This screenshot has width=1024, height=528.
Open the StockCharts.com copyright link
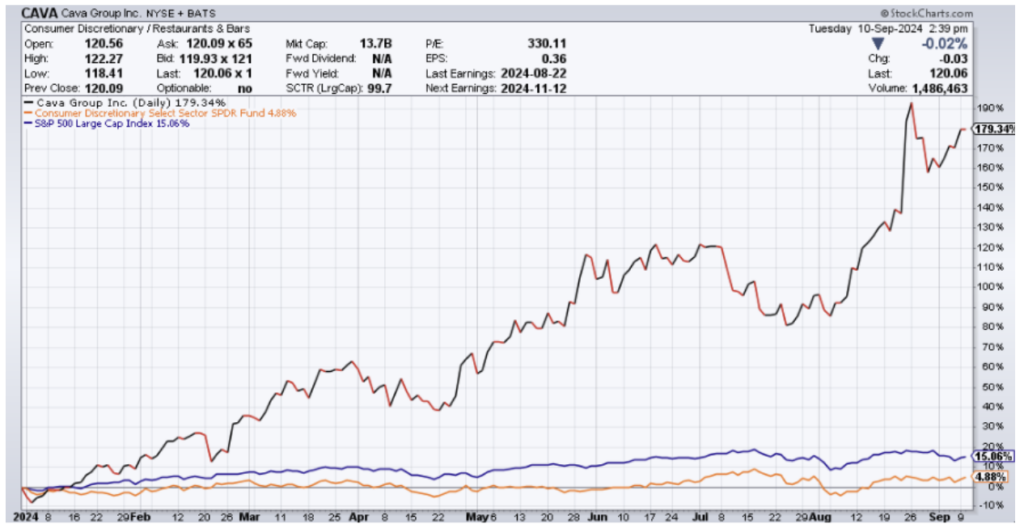click(x=926, y=13)
